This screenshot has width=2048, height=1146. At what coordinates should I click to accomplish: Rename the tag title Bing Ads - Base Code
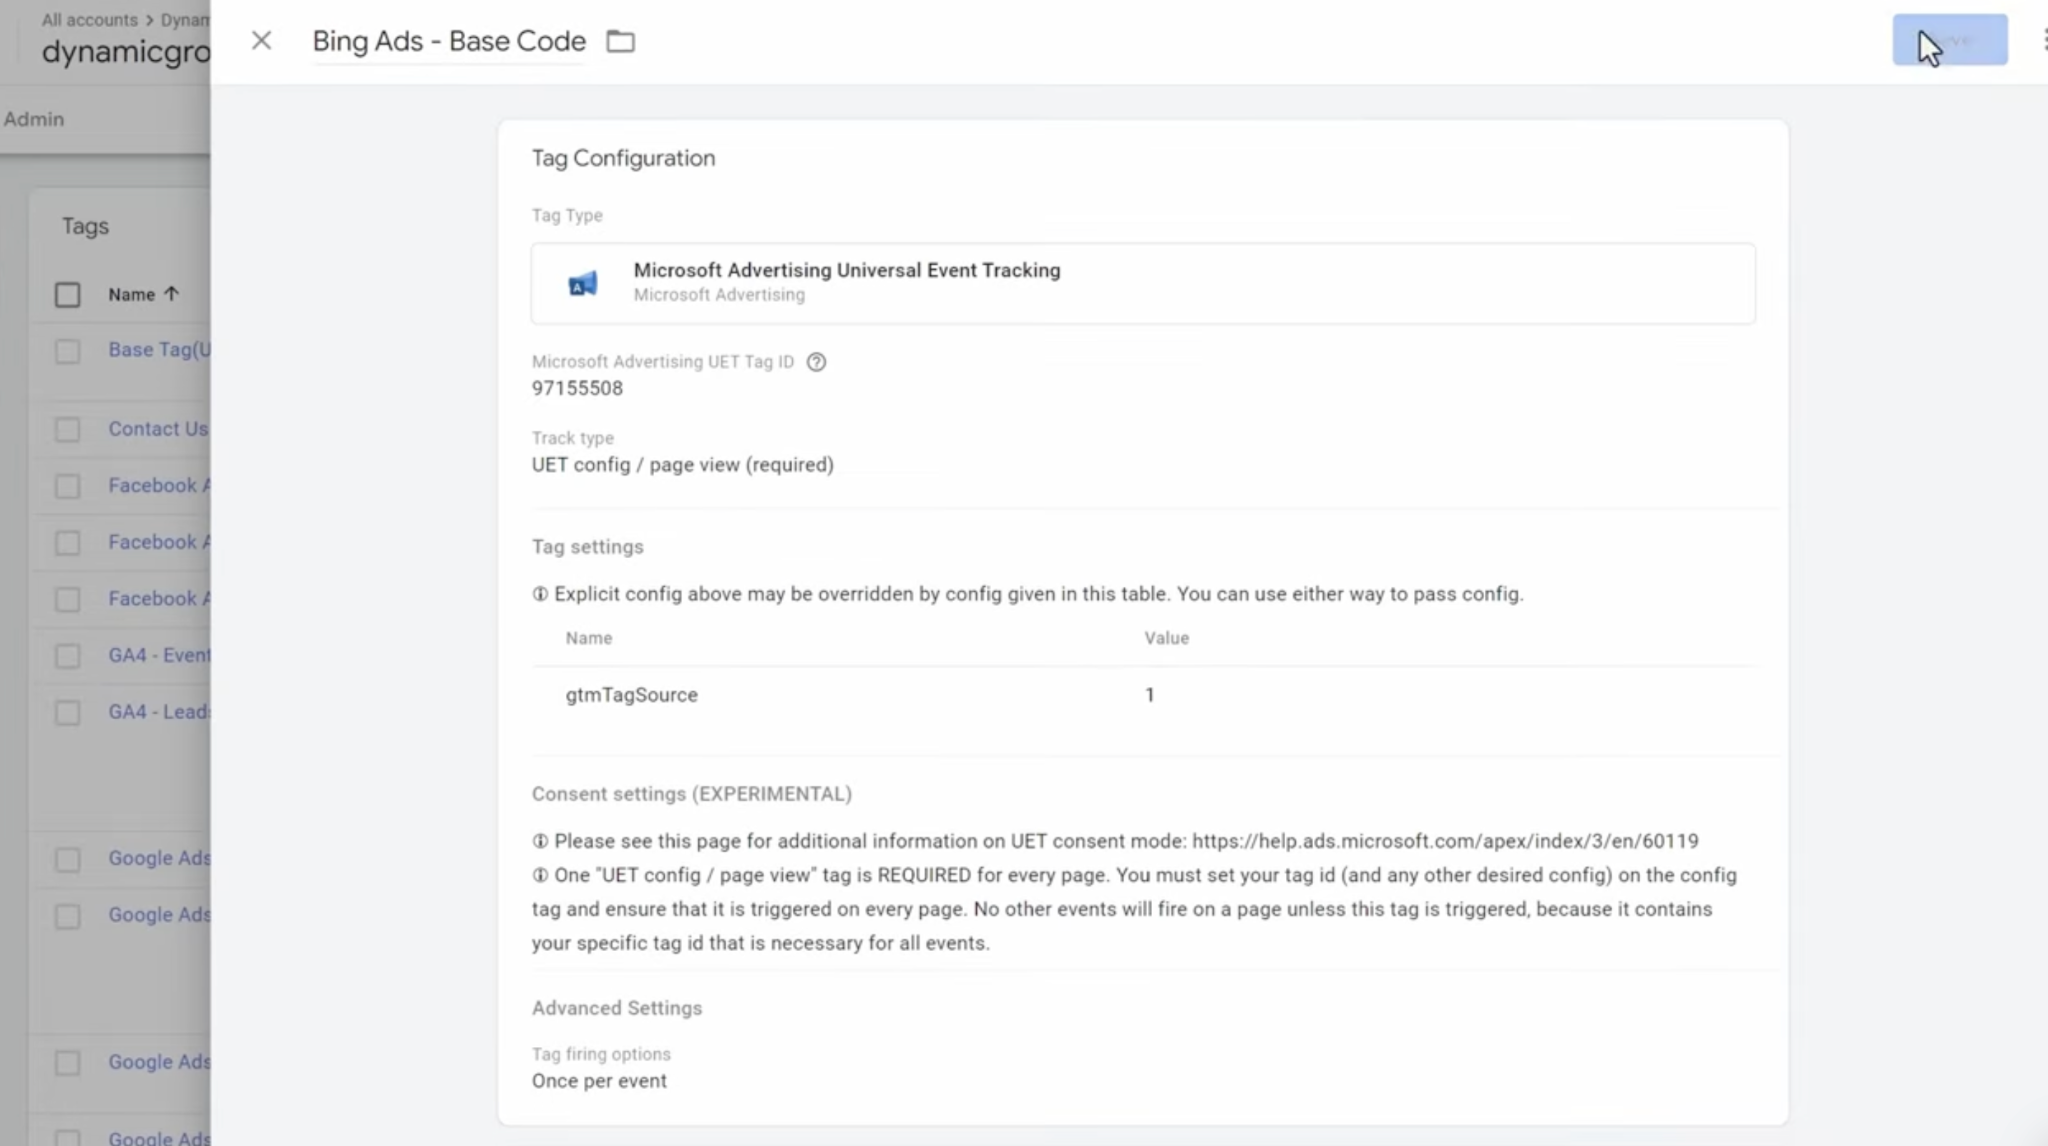(x=449, y=41)
